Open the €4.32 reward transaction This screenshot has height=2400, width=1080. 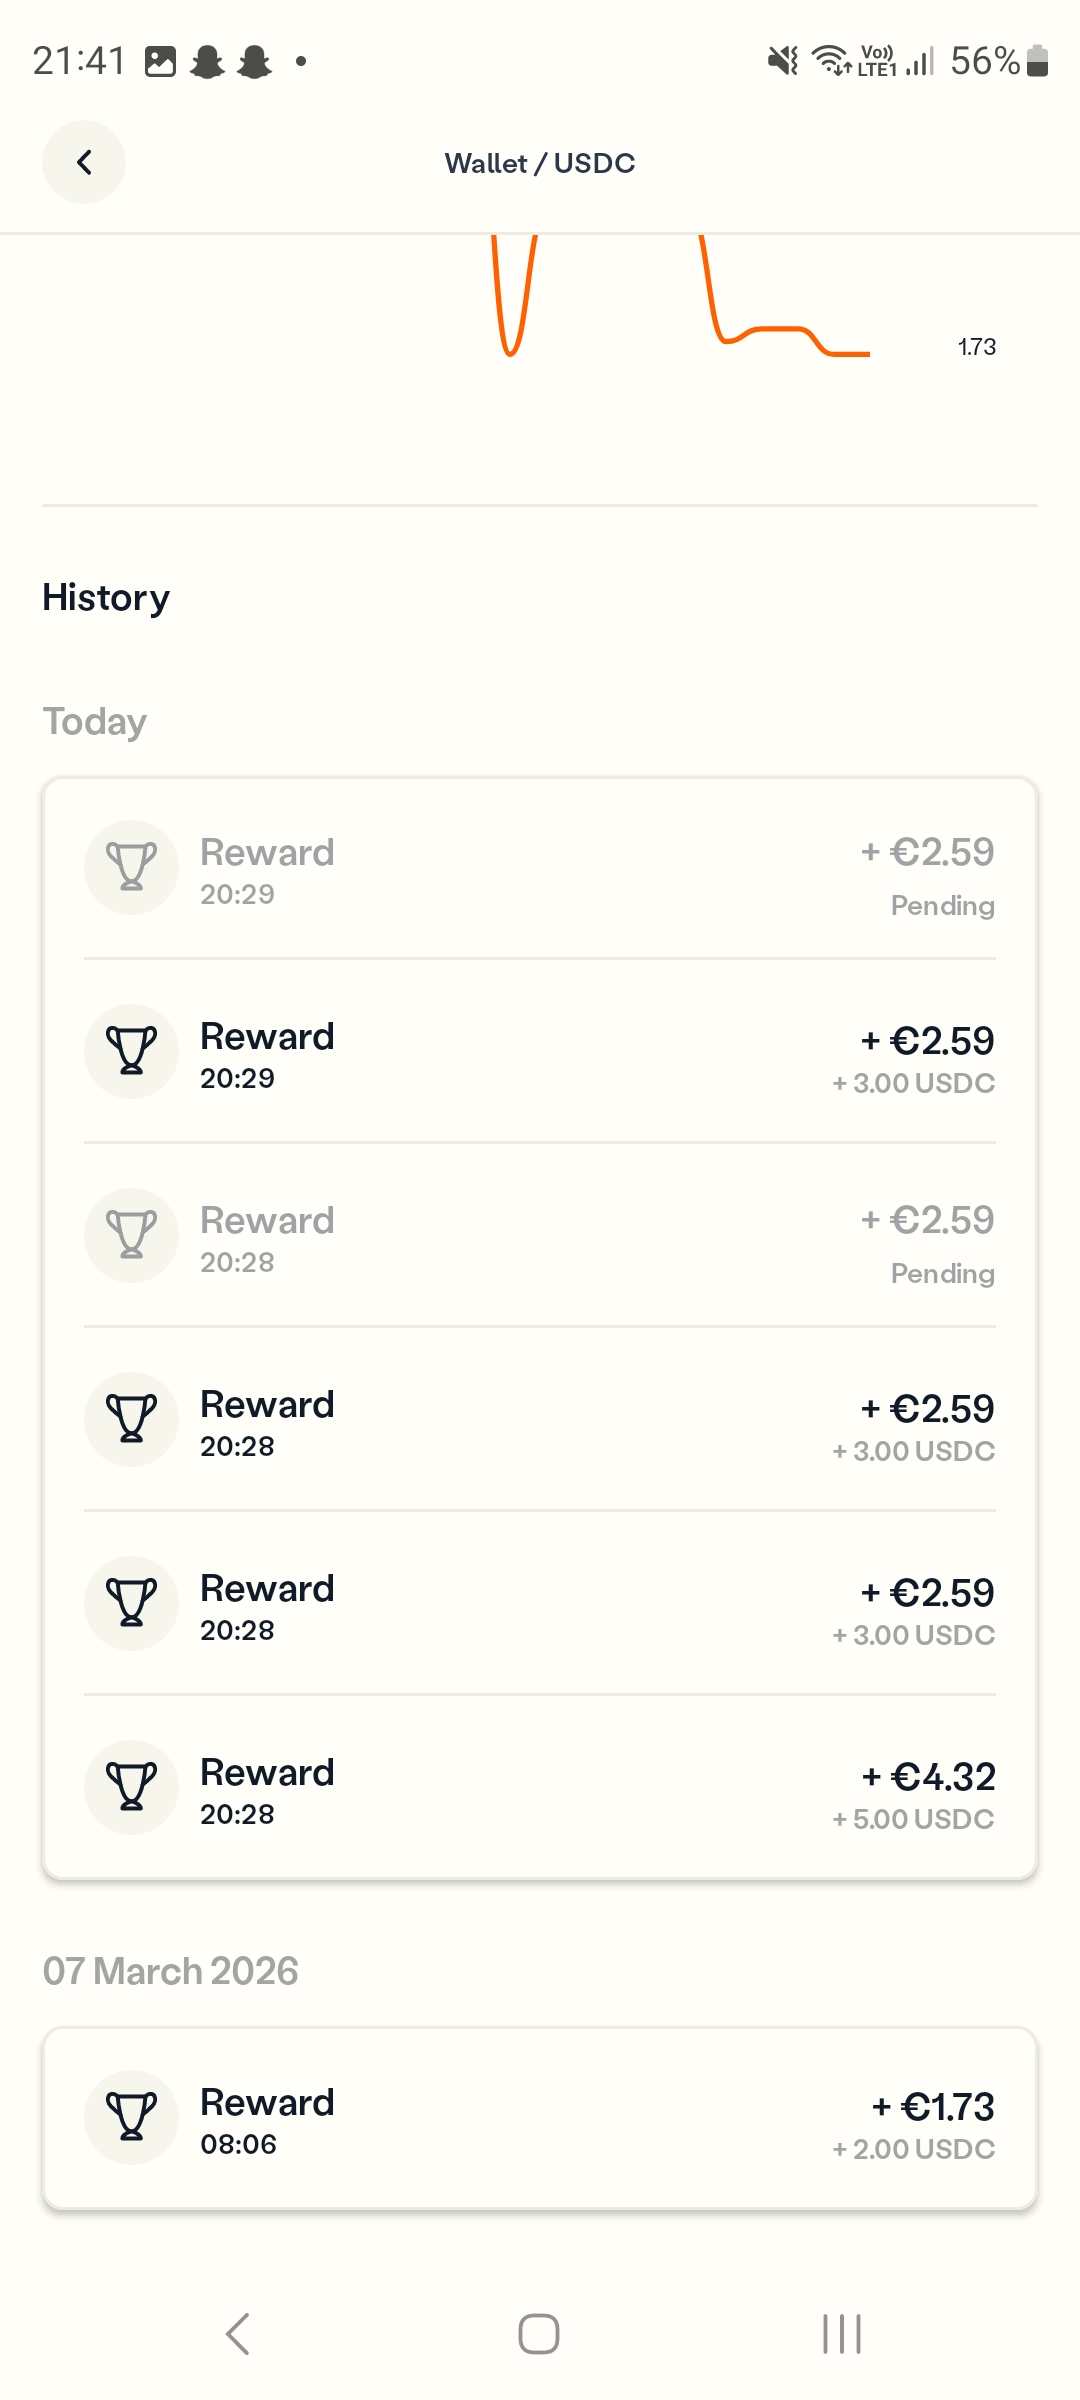point(540,1788)
